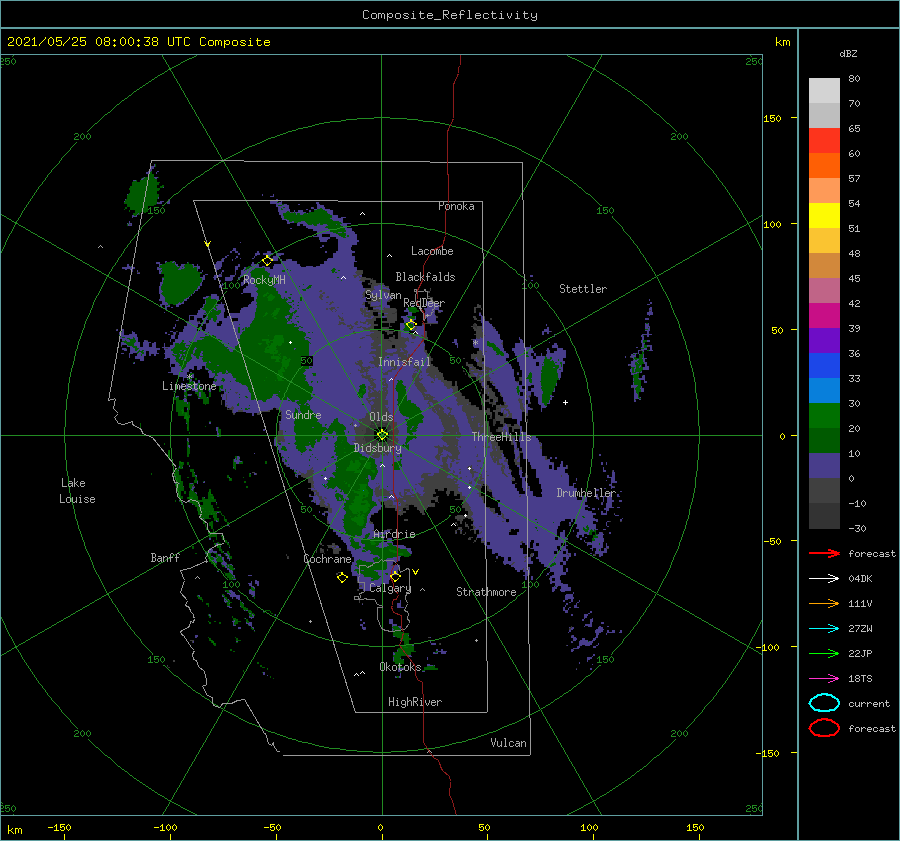The height and width of the screenshot is (841, 900).
Task: Click the yellow diamond marker near Cochrane
Action: pos(342,578)
